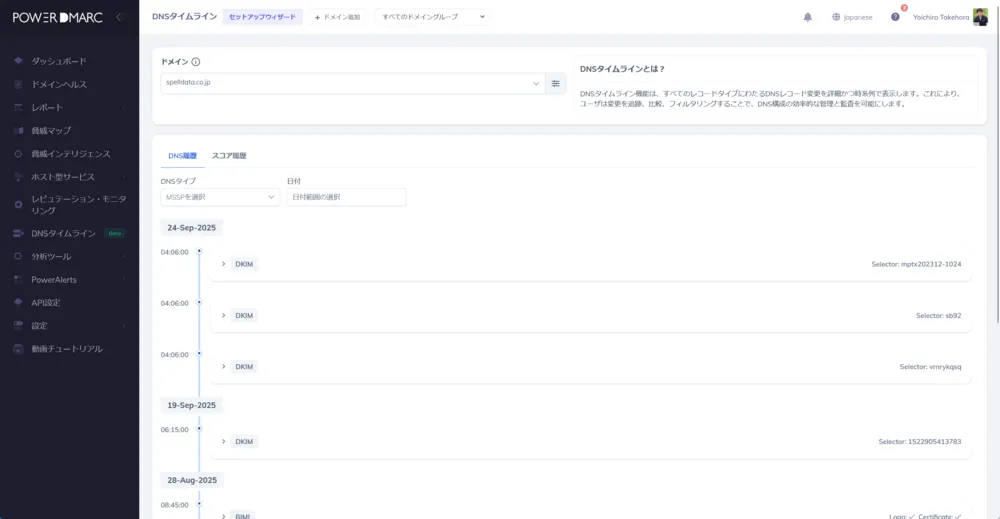The width and height of the screenshot is (1000, 519).
Task: Open the すべてのドメイングループ dropdown
Action: pos(433,17)
